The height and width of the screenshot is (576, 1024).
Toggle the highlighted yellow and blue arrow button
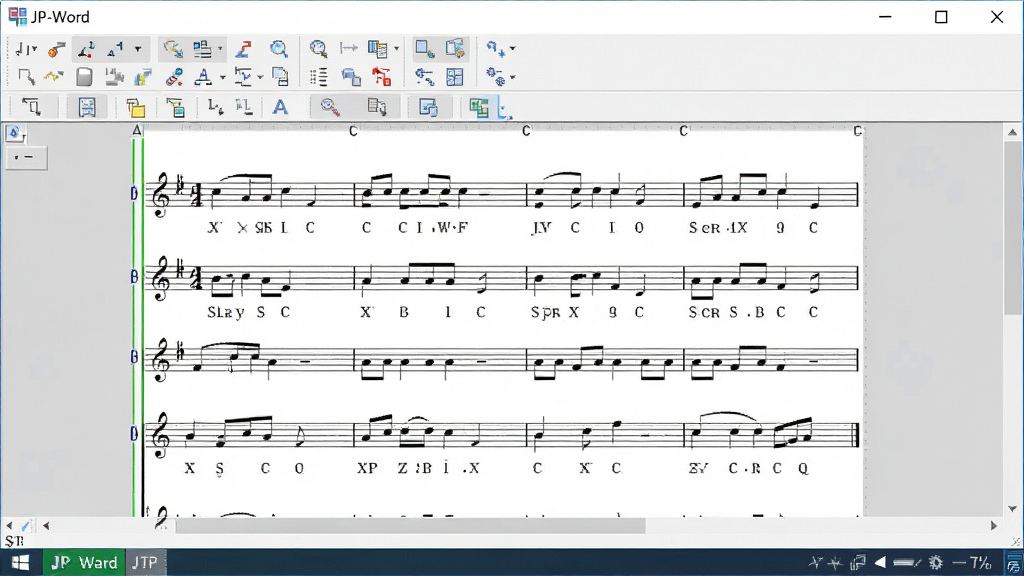[x=173, y=49]
